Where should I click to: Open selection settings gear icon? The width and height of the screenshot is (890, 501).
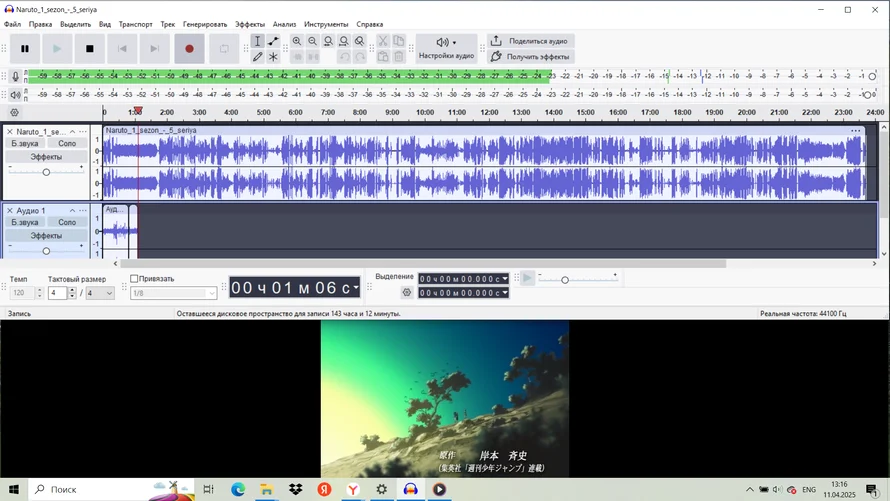coord(406,293)
